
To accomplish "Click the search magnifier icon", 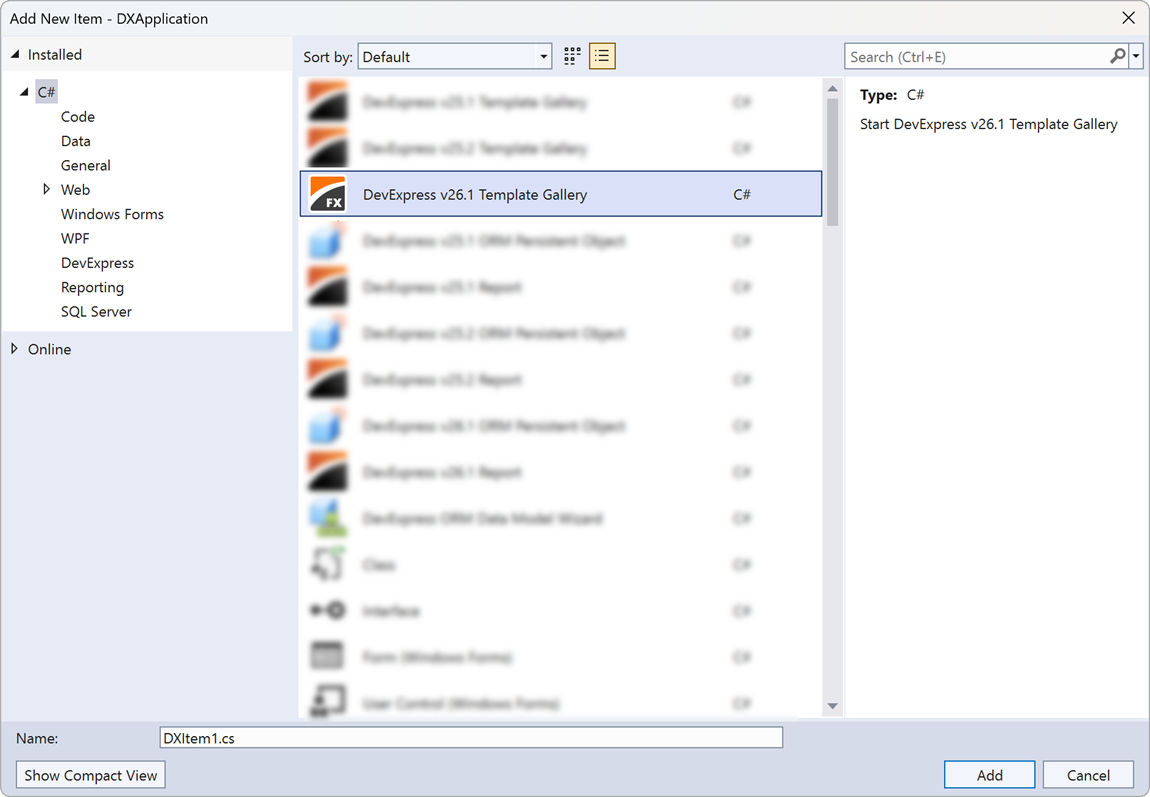I will (1117, 56).
